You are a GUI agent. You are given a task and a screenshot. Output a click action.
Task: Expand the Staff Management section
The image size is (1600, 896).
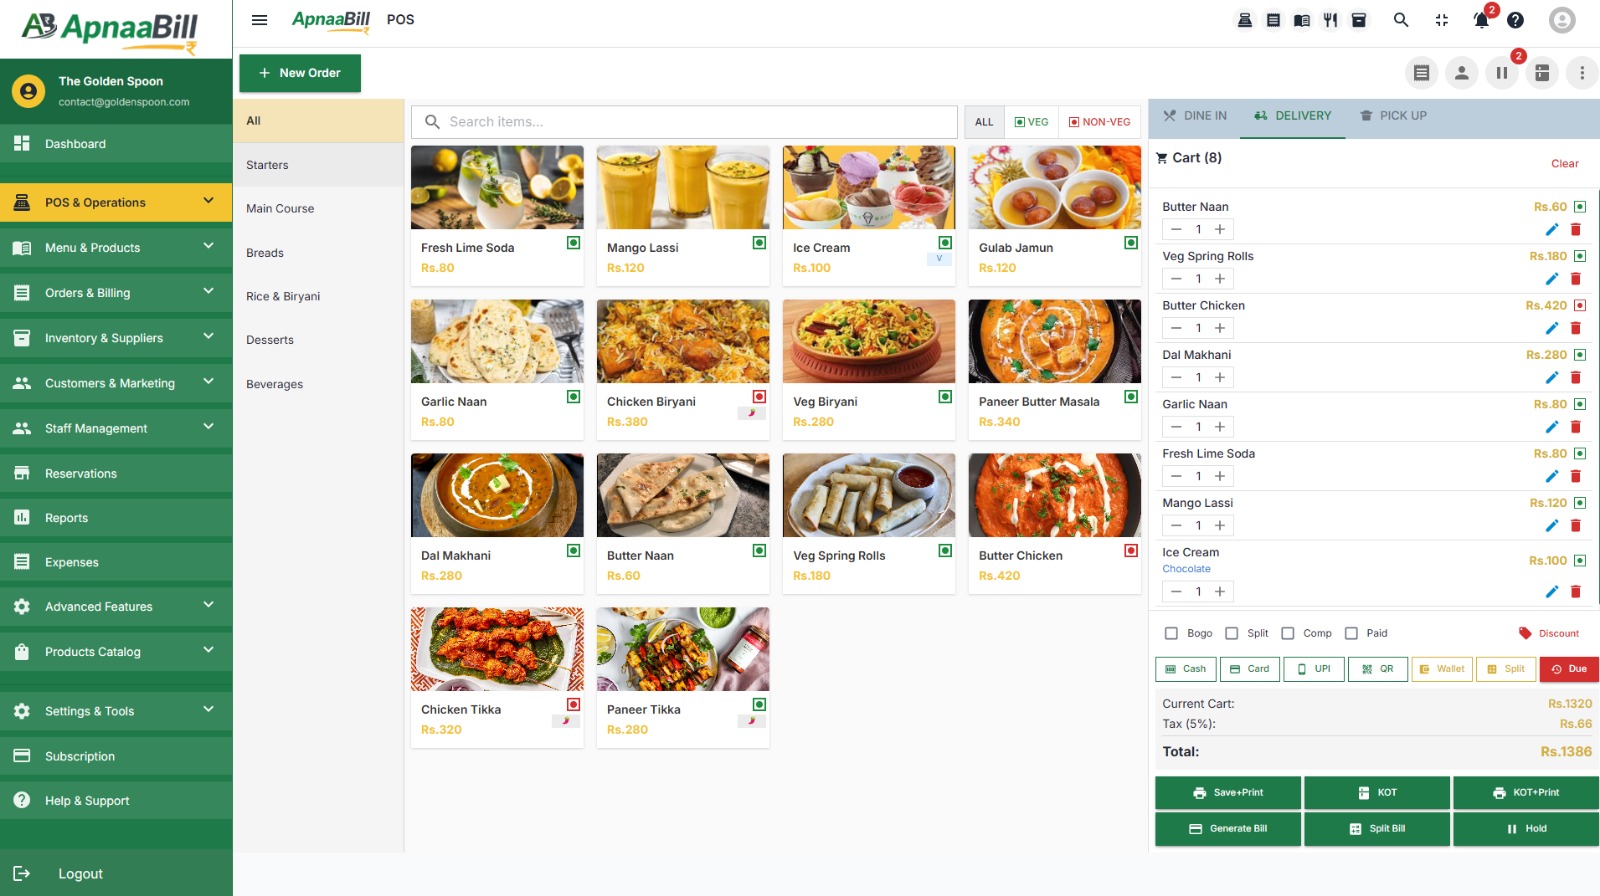(116, 428)
